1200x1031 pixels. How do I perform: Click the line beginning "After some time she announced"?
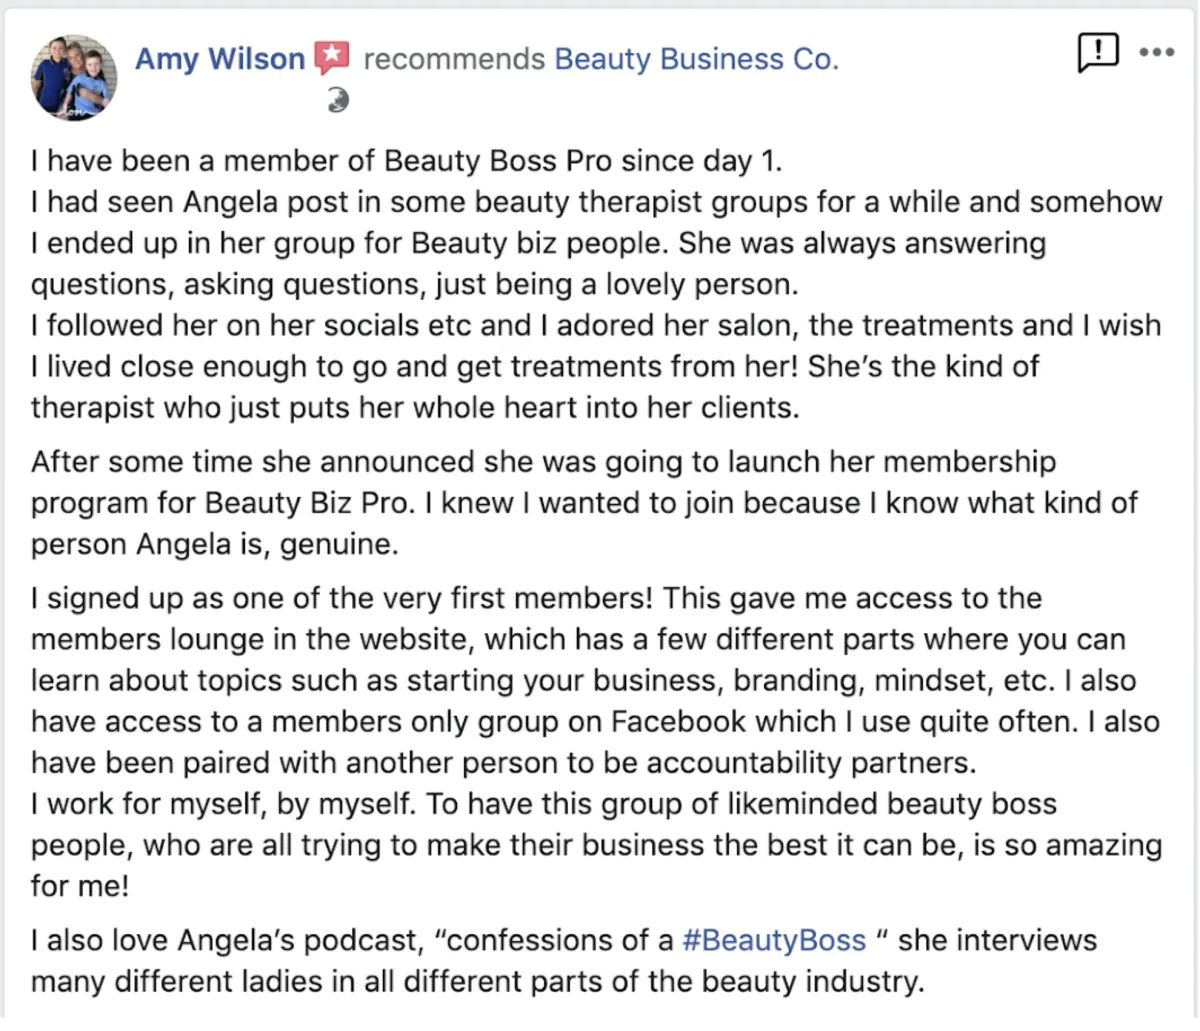pos(543,462)
